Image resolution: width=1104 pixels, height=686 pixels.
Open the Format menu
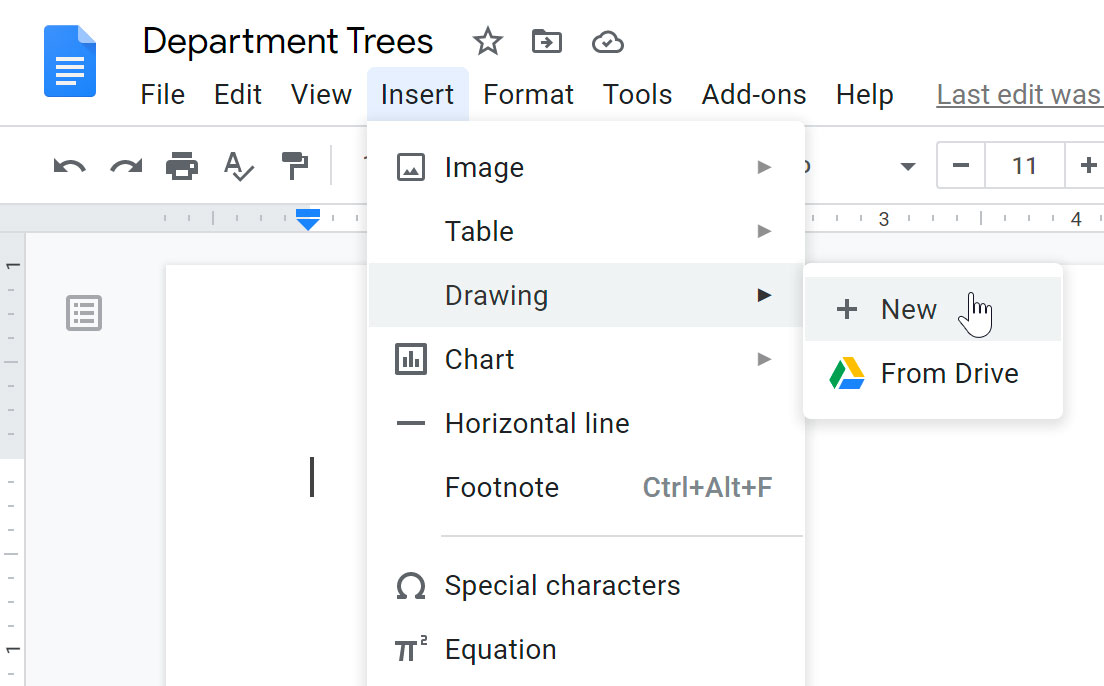528,95
